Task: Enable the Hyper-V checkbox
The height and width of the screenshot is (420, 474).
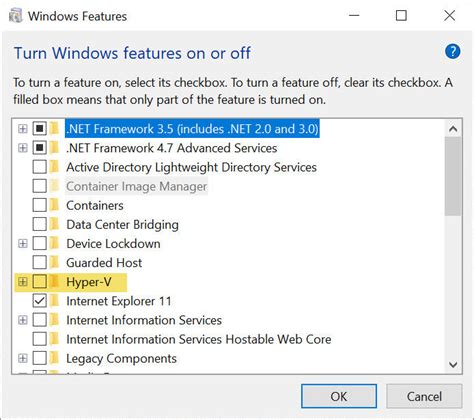Action: [40, 282]
